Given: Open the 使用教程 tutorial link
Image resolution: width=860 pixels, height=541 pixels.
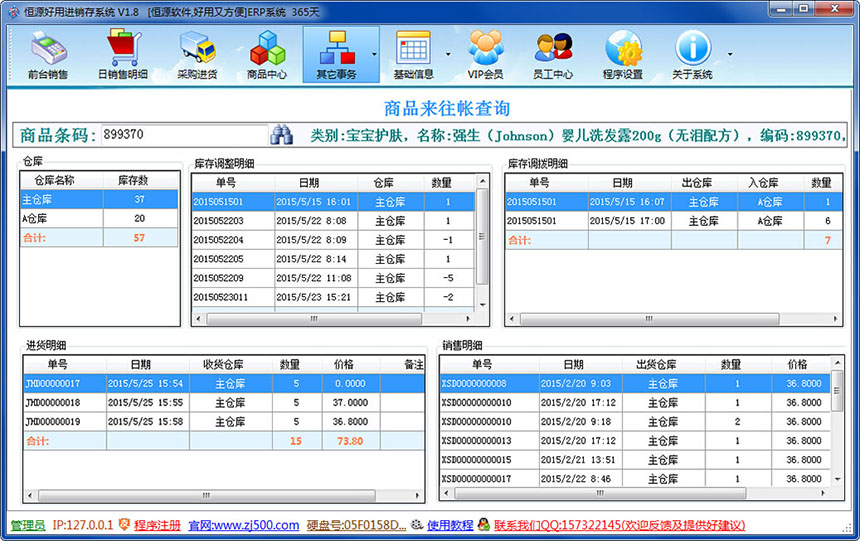Looking at the screenshot, I should click(x=449, y=525).
